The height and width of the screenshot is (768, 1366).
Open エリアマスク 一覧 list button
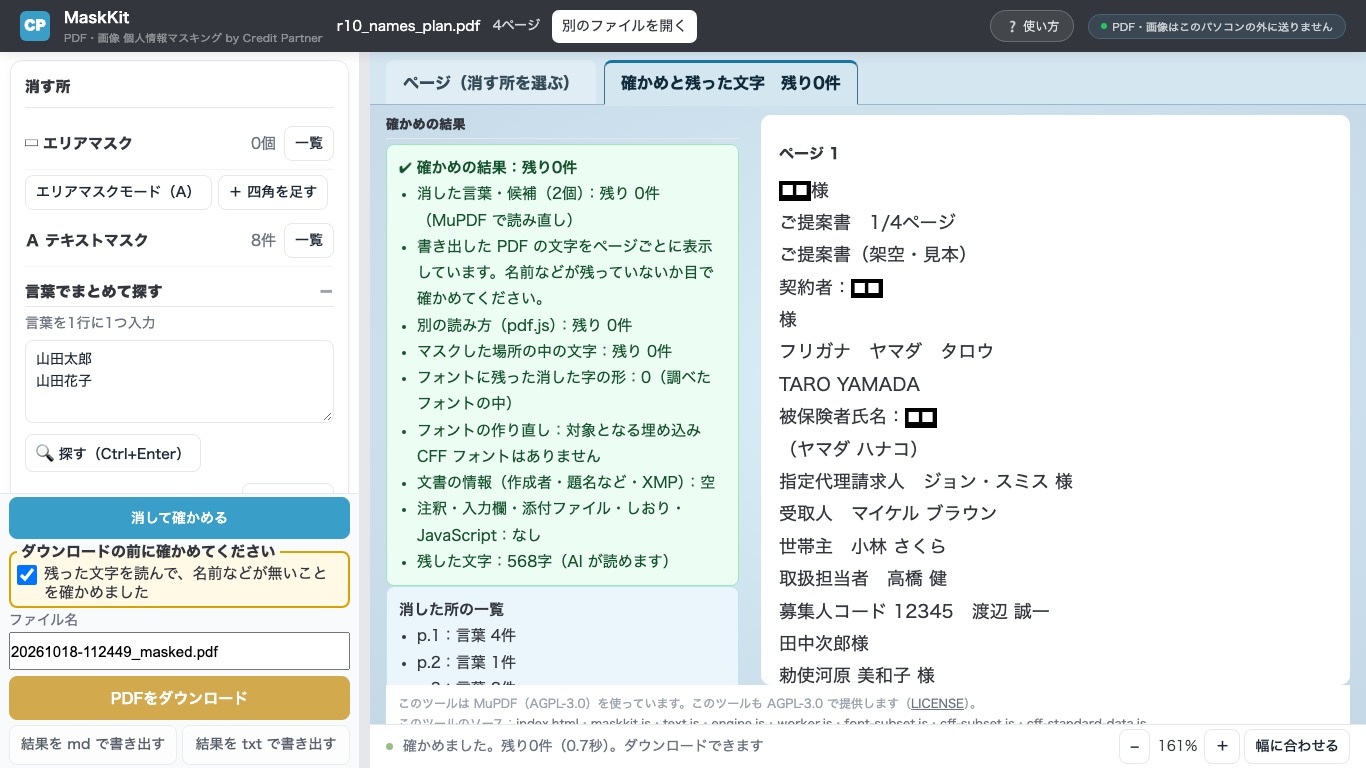(x=309, y=143)
